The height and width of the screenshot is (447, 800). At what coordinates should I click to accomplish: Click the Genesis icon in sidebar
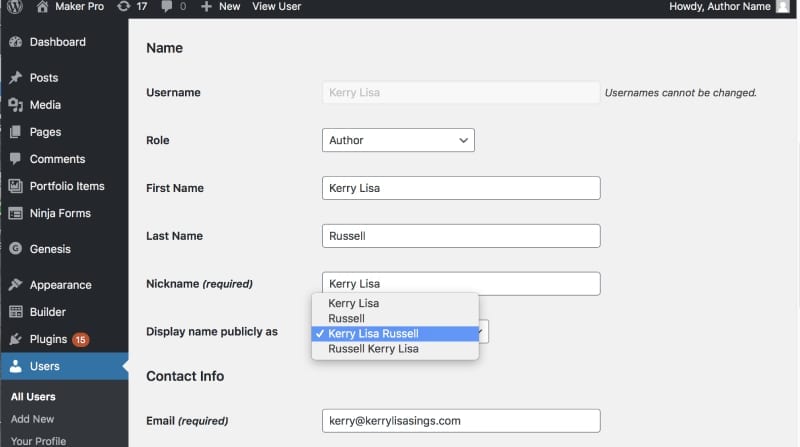point(15,249)
